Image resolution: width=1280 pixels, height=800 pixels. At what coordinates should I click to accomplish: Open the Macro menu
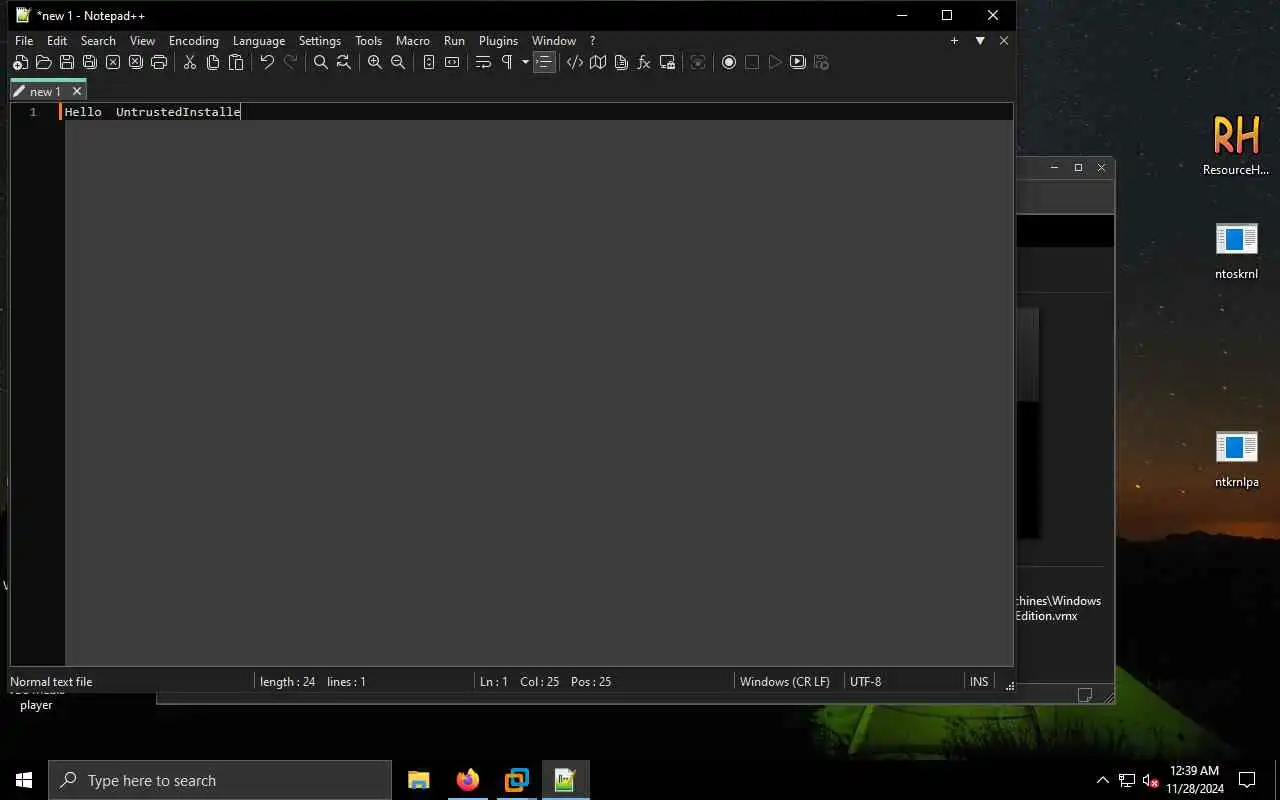(412, 41)
